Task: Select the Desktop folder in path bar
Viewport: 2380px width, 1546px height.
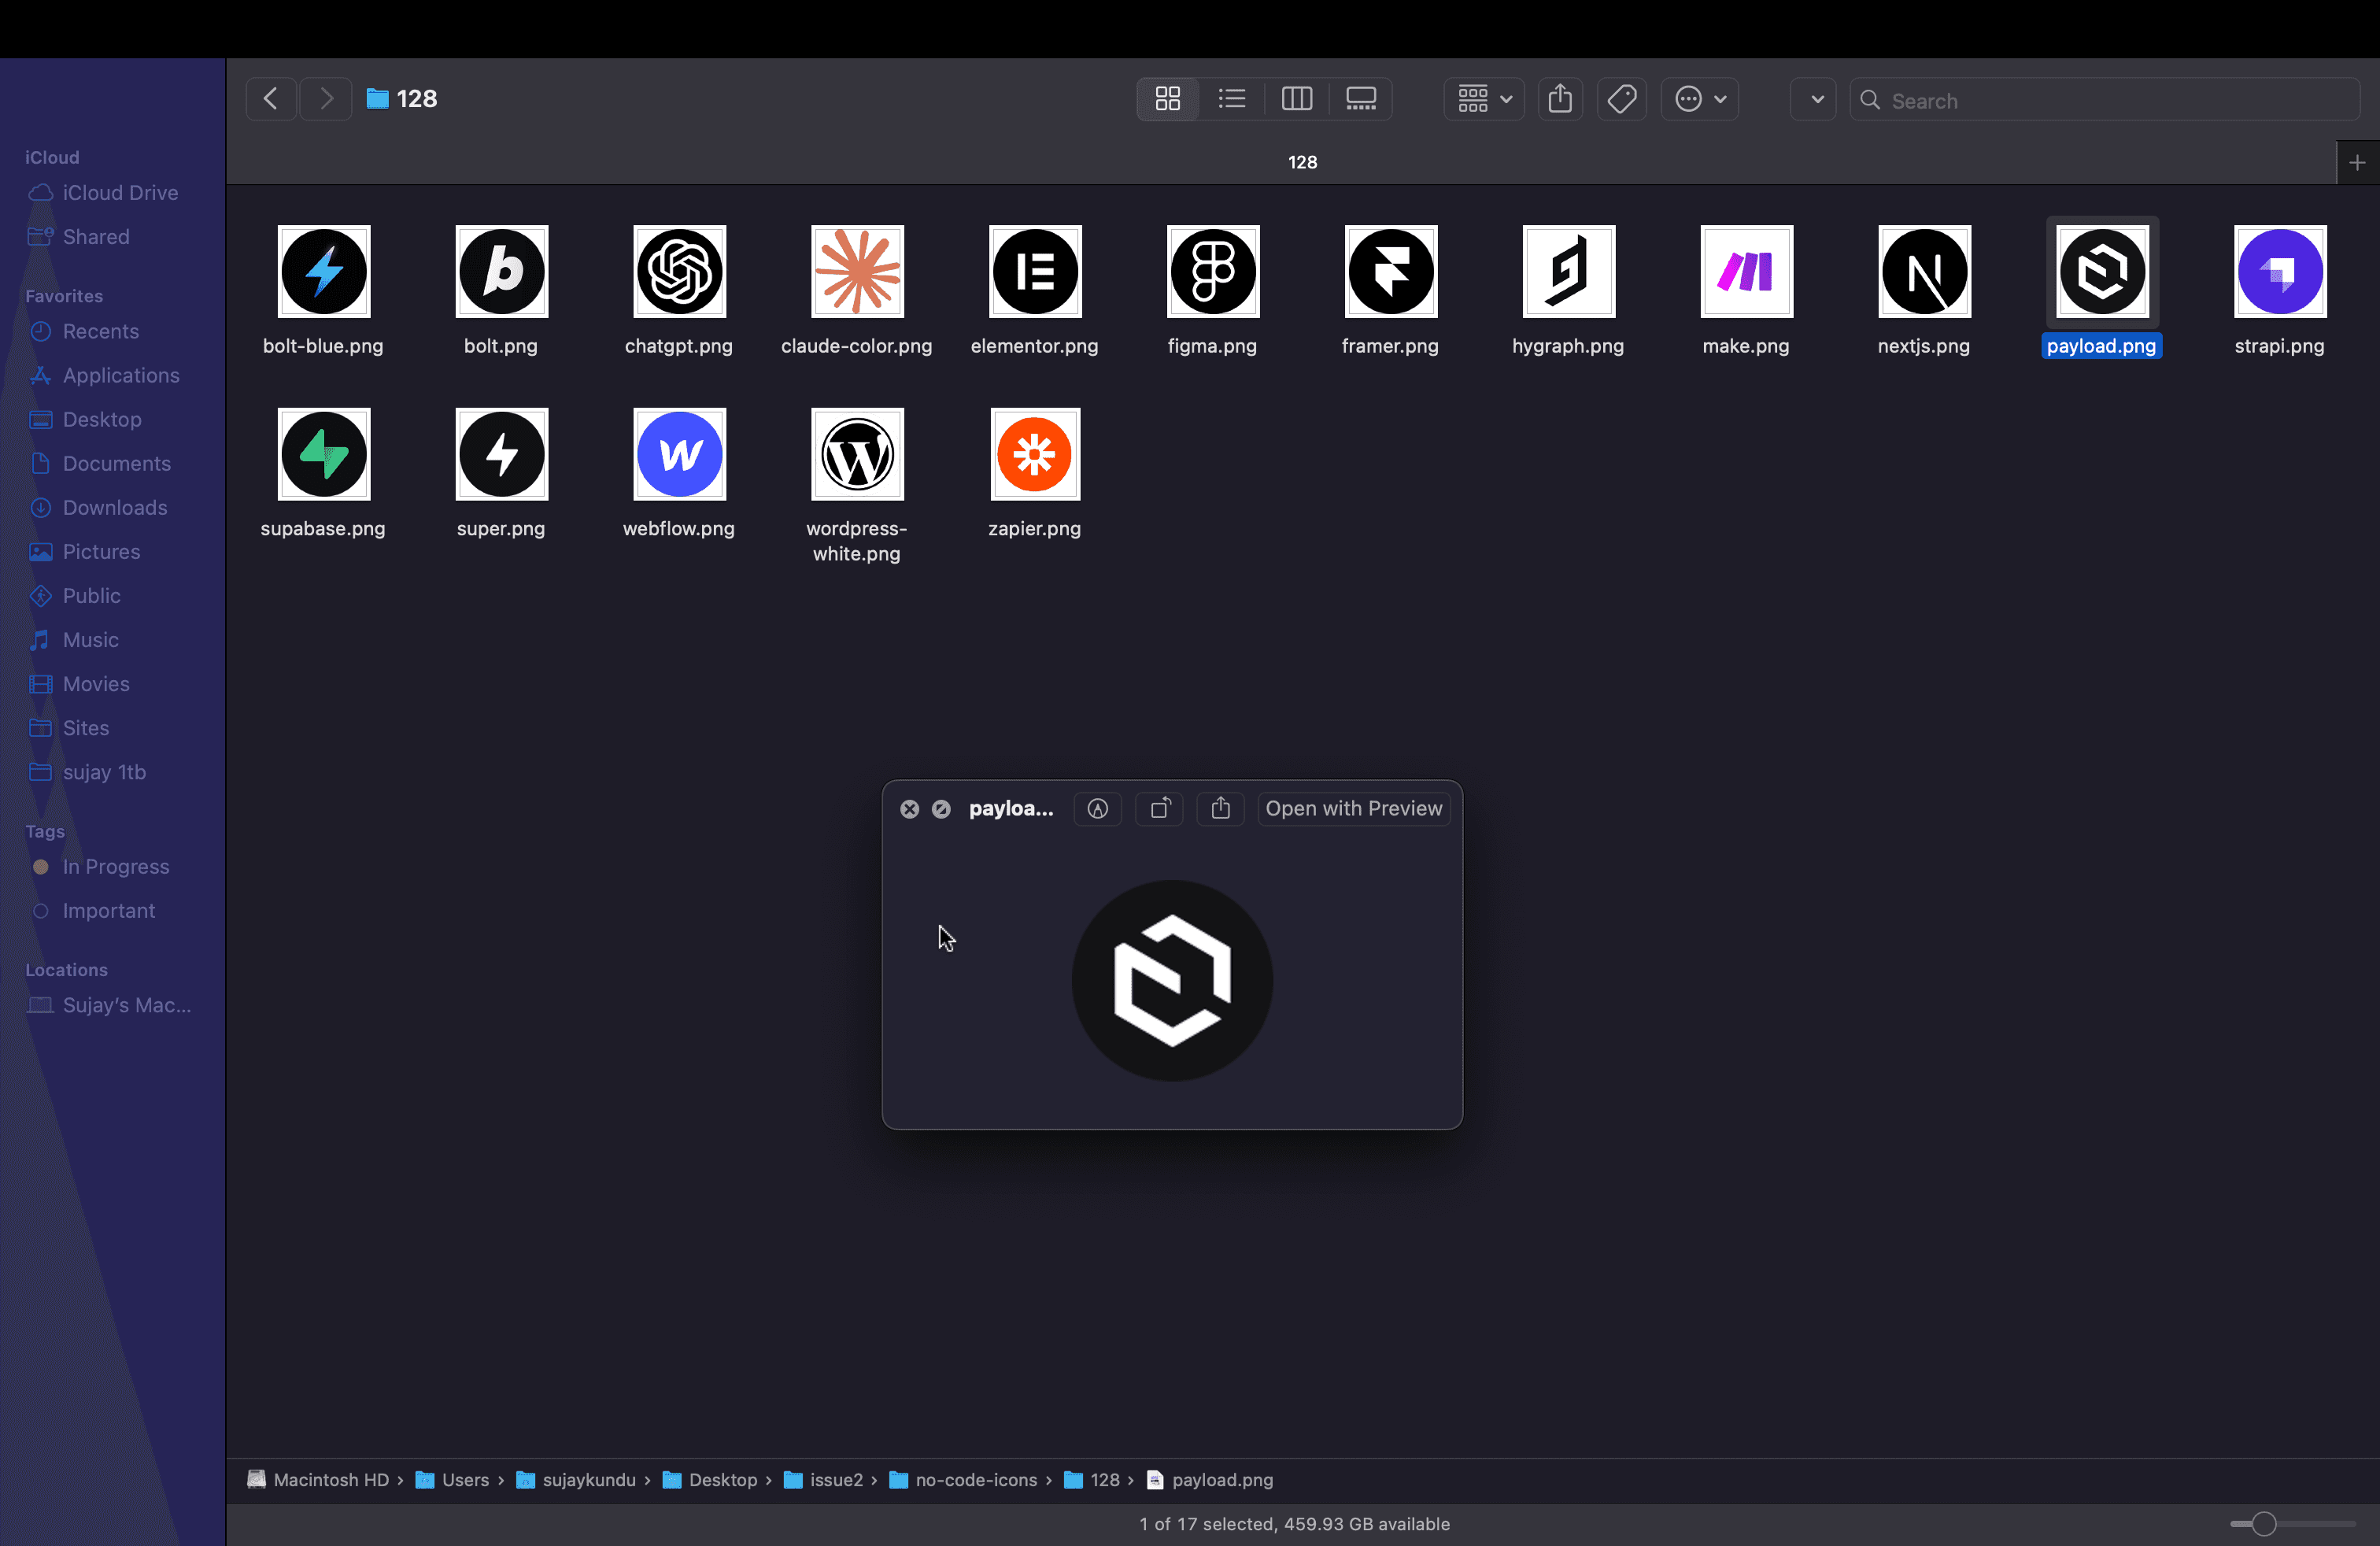Action: click(722, 1480)
